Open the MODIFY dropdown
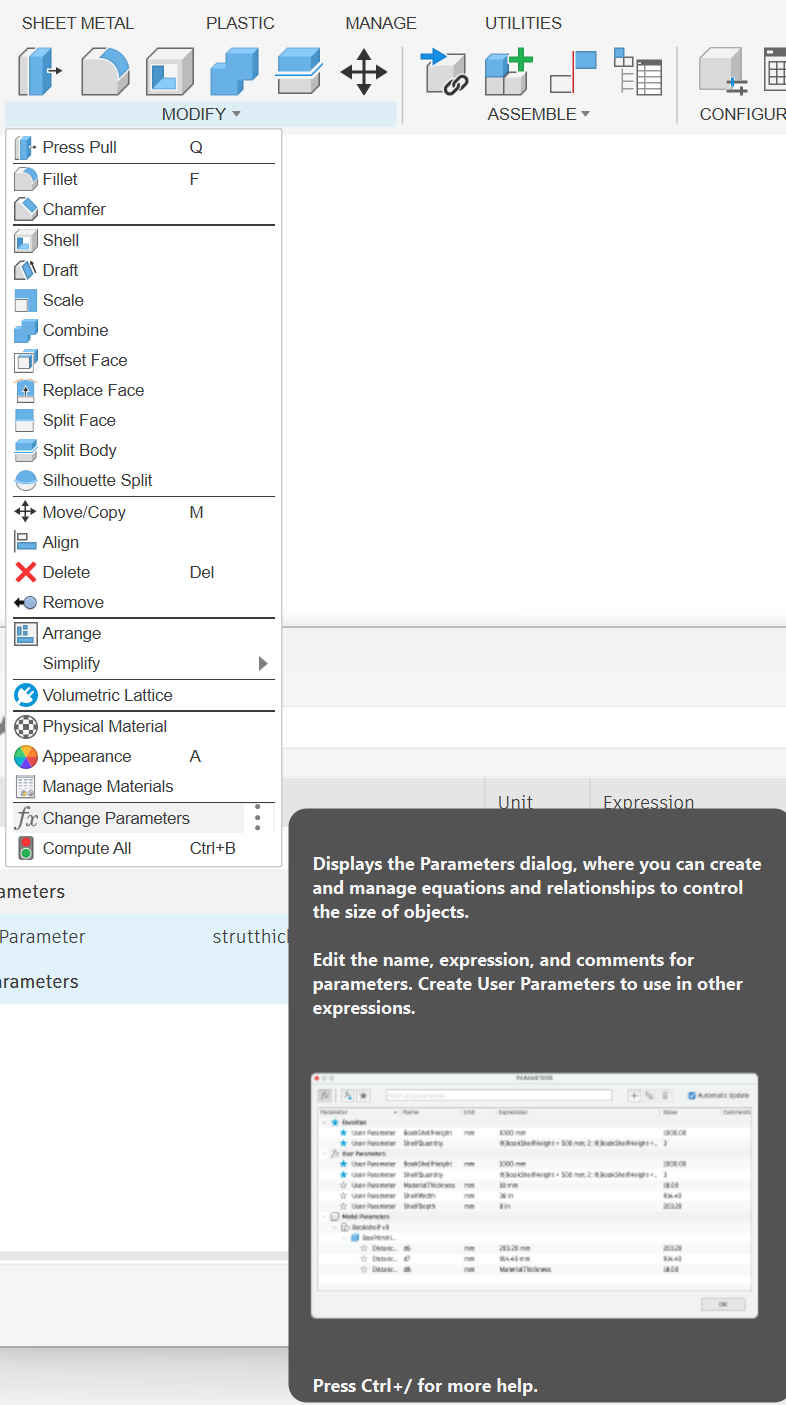The width and height of the screenshot is (786, 1405). [201, 114]
